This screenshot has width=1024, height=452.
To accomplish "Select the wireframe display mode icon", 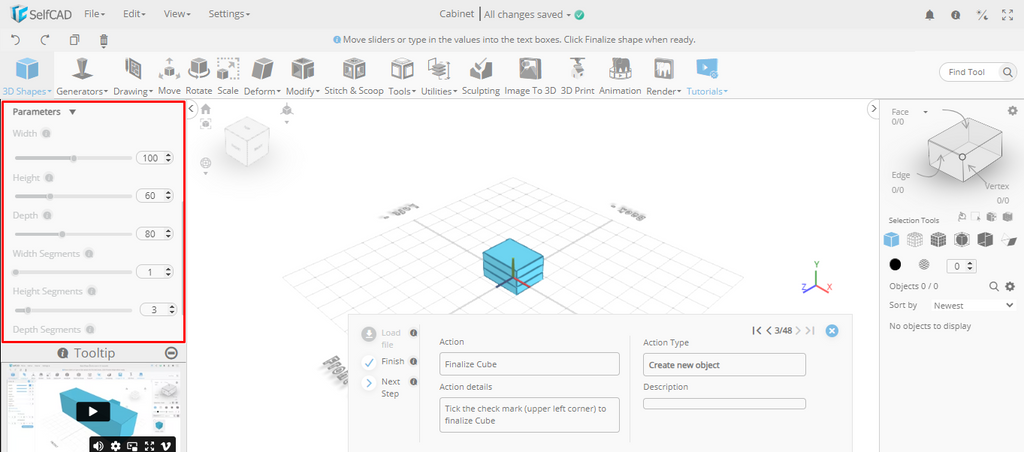I will tap(914, 240).
